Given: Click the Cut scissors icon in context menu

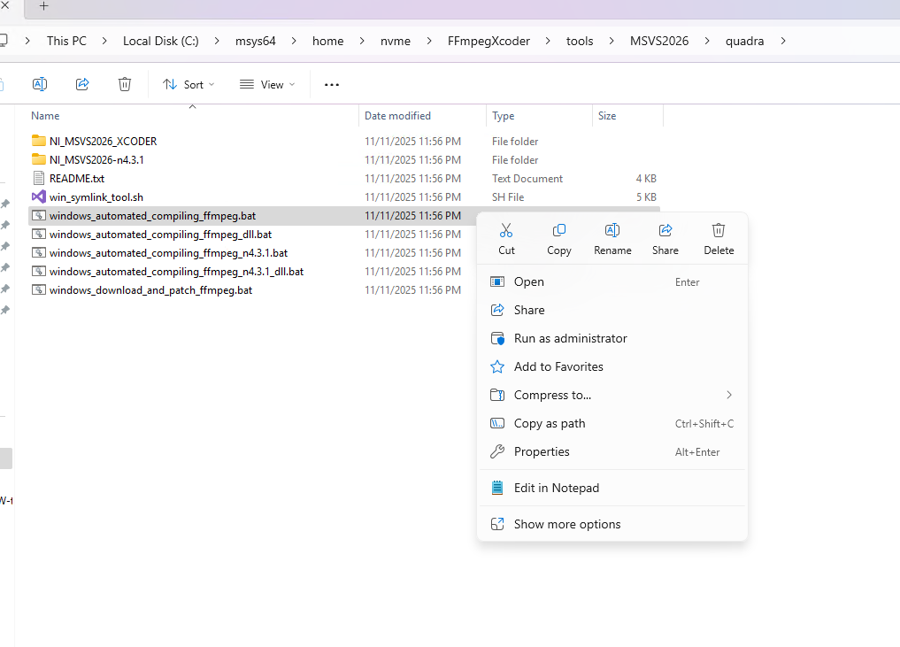Looking at the screenshot, I should [x=506, y=231].
